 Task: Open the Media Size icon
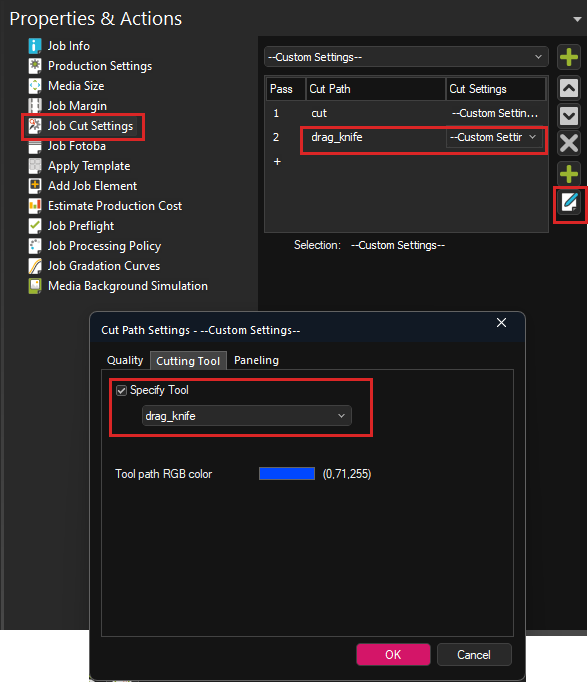pyautogui.click(x=35, y=86)
